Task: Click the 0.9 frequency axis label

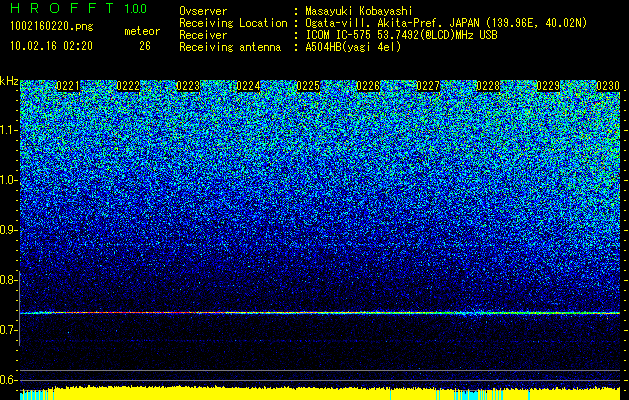Action: point(9,230)
